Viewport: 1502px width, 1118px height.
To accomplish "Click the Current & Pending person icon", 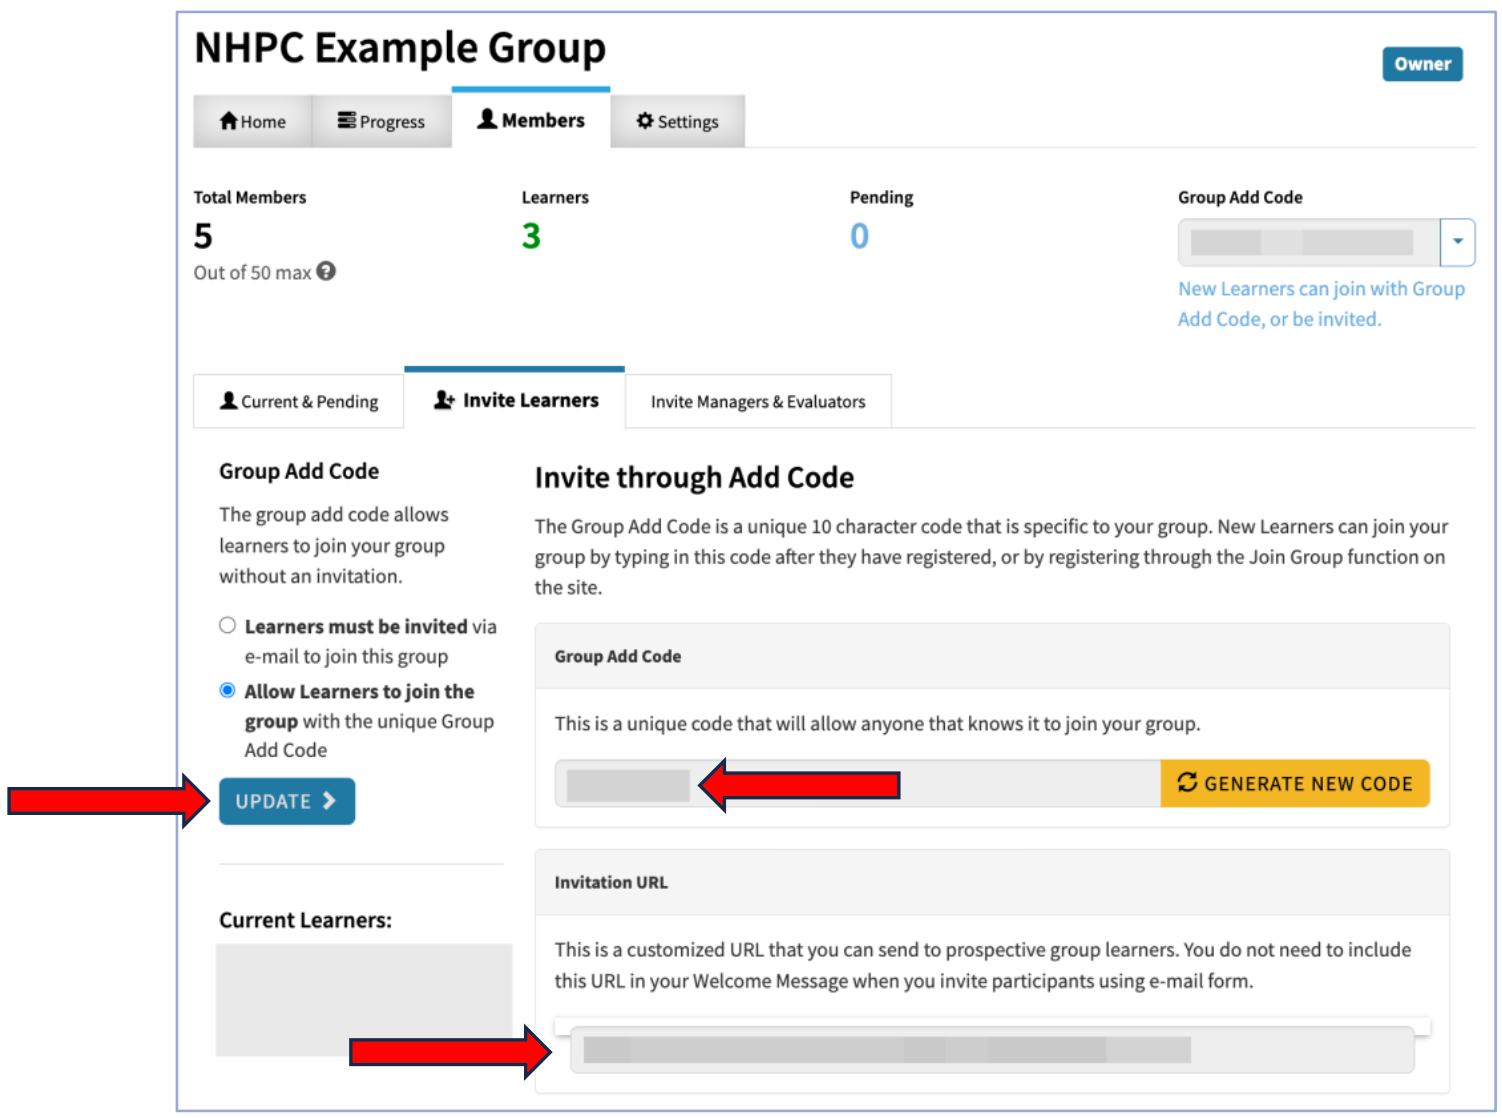I will point(229,401).
